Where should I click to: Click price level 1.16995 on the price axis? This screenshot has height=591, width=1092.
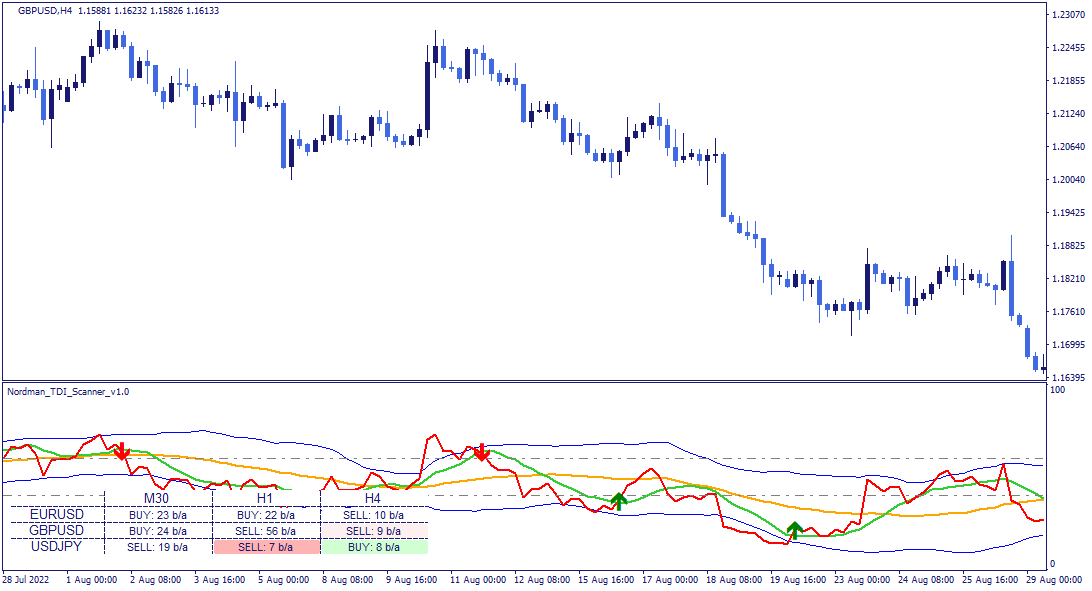[1068, 345]
